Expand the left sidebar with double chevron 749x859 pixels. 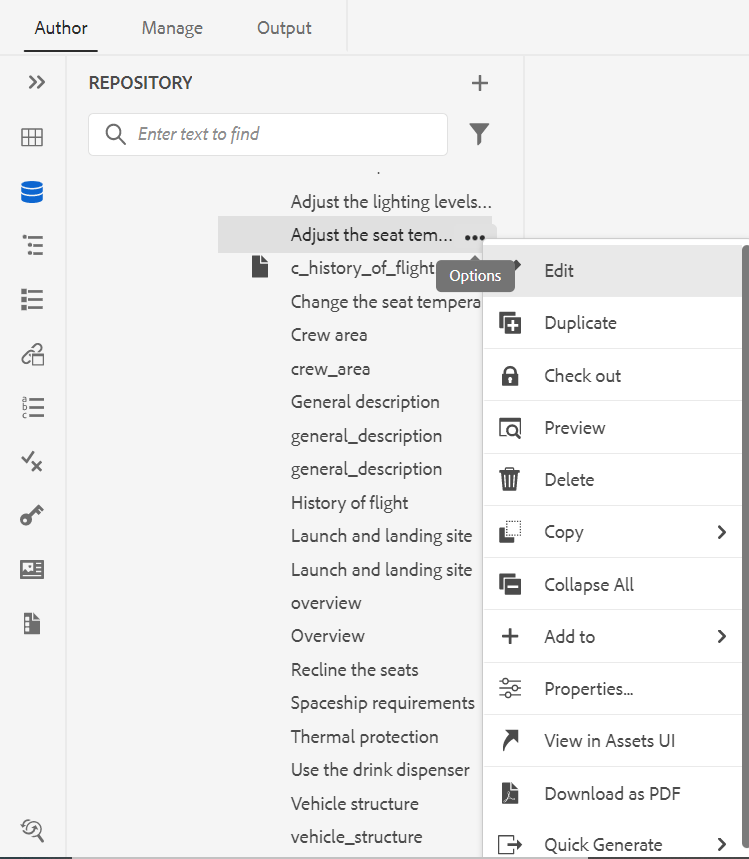coord(37,82)
